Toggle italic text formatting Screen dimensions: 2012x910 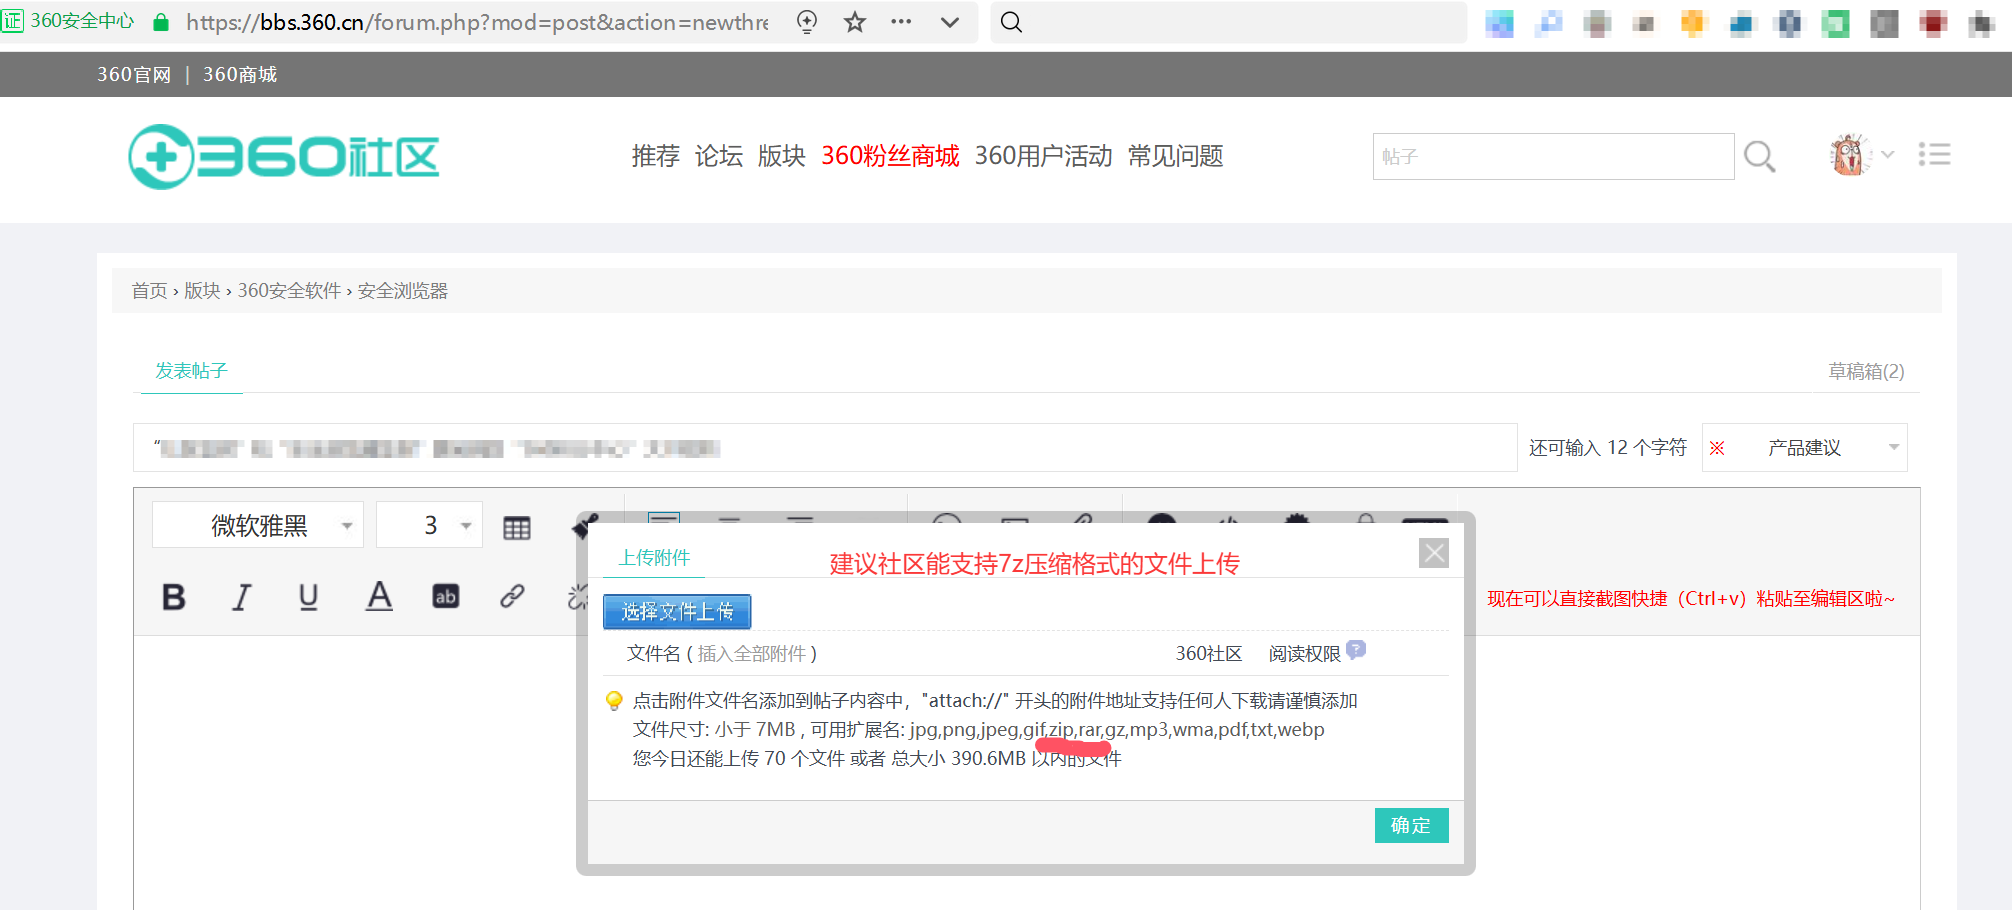(241, 597)
